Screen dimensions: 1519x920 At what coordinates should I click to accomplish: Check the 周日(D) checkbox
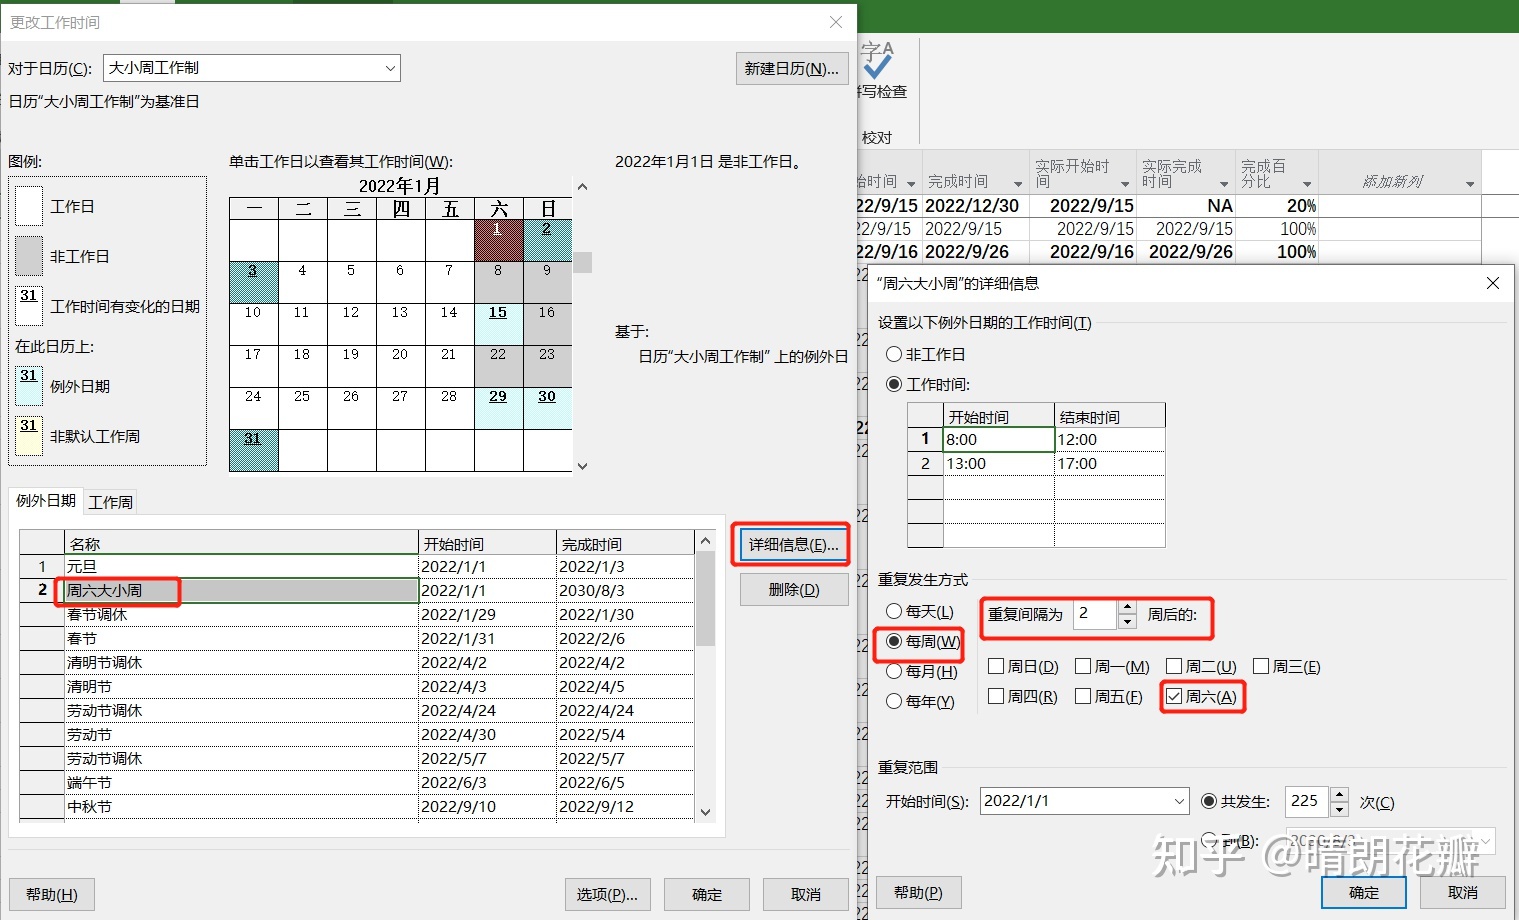pyautogui.click(x=996, y=666)
